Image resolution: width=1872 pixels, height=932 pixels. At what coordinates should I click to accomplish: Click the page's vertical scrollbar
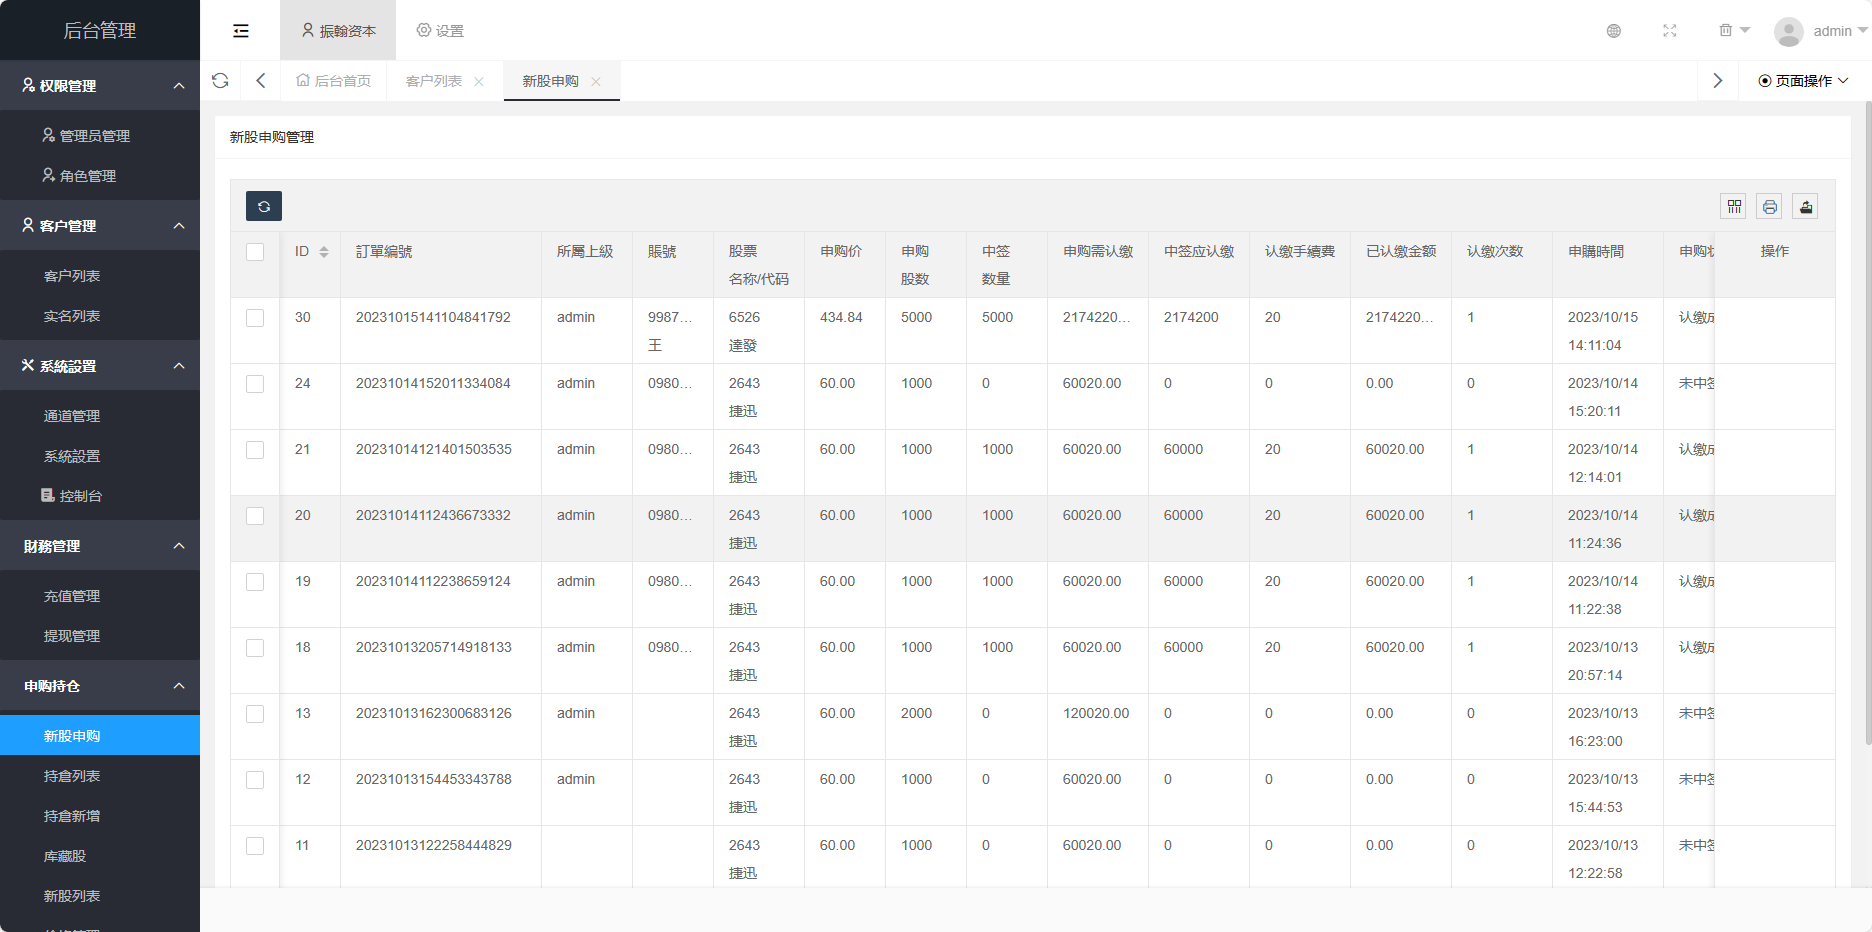coord(1868,423)
